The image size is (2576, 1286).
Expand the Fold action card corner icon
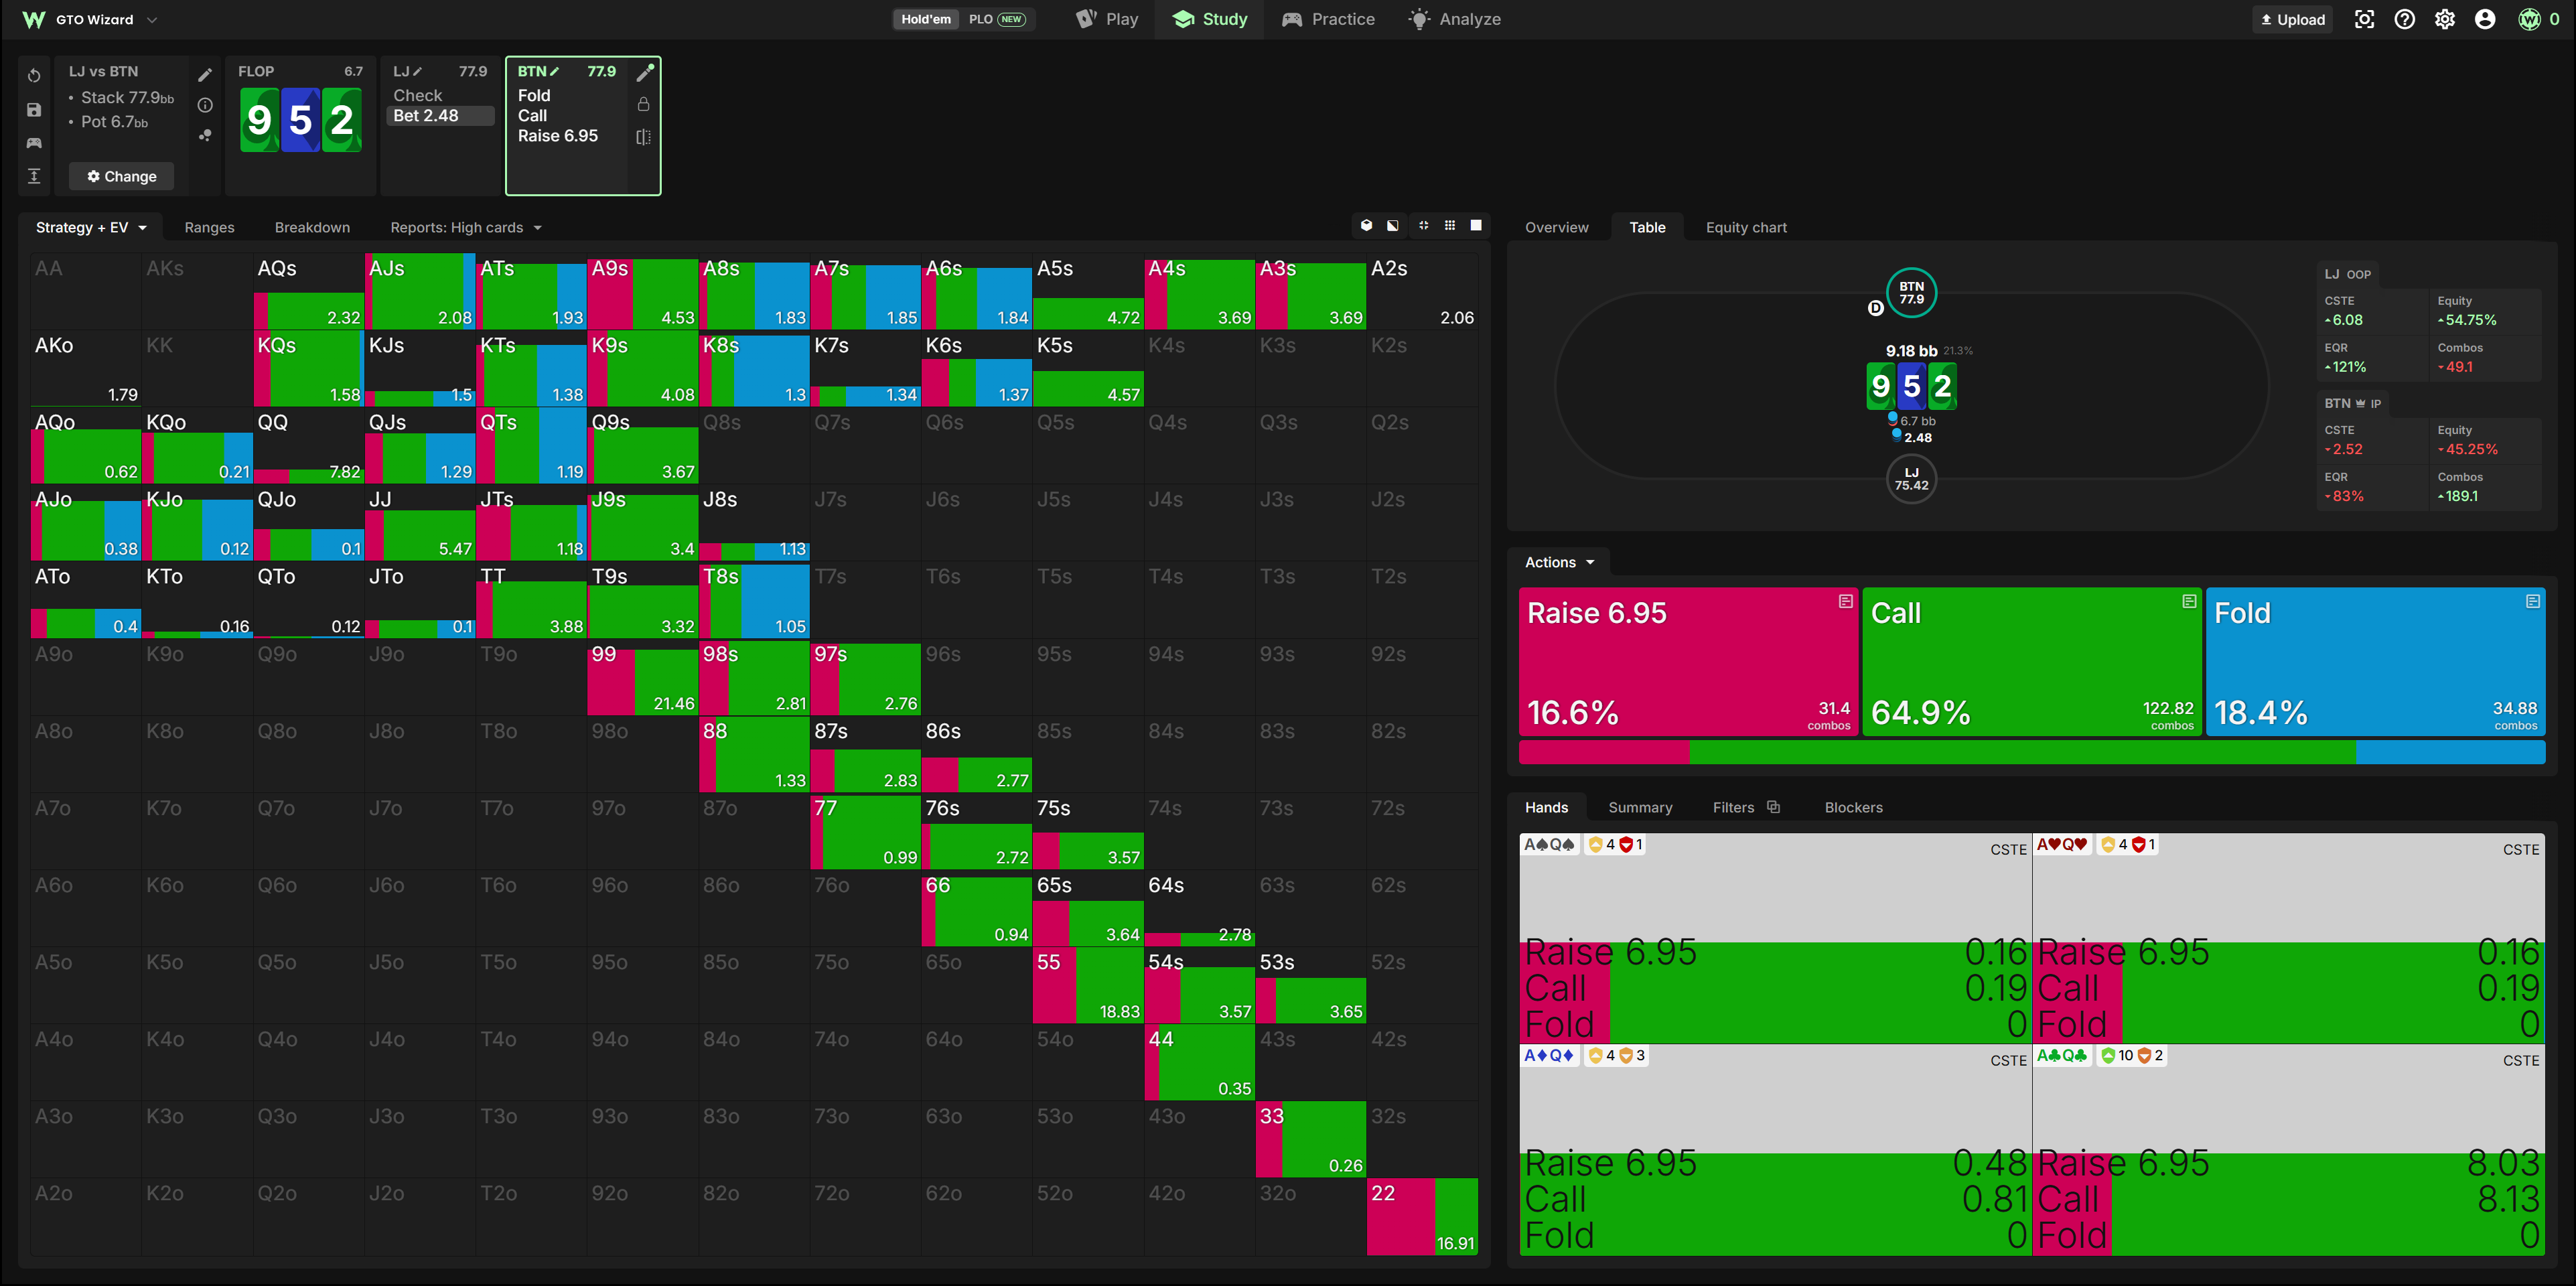[2532, 601]
